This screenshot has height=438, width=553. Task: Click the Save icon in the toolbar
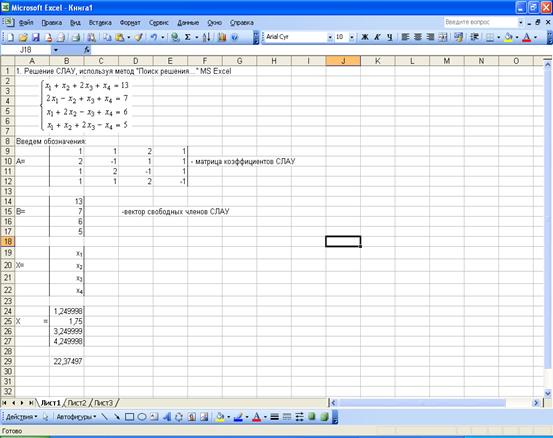35,37
